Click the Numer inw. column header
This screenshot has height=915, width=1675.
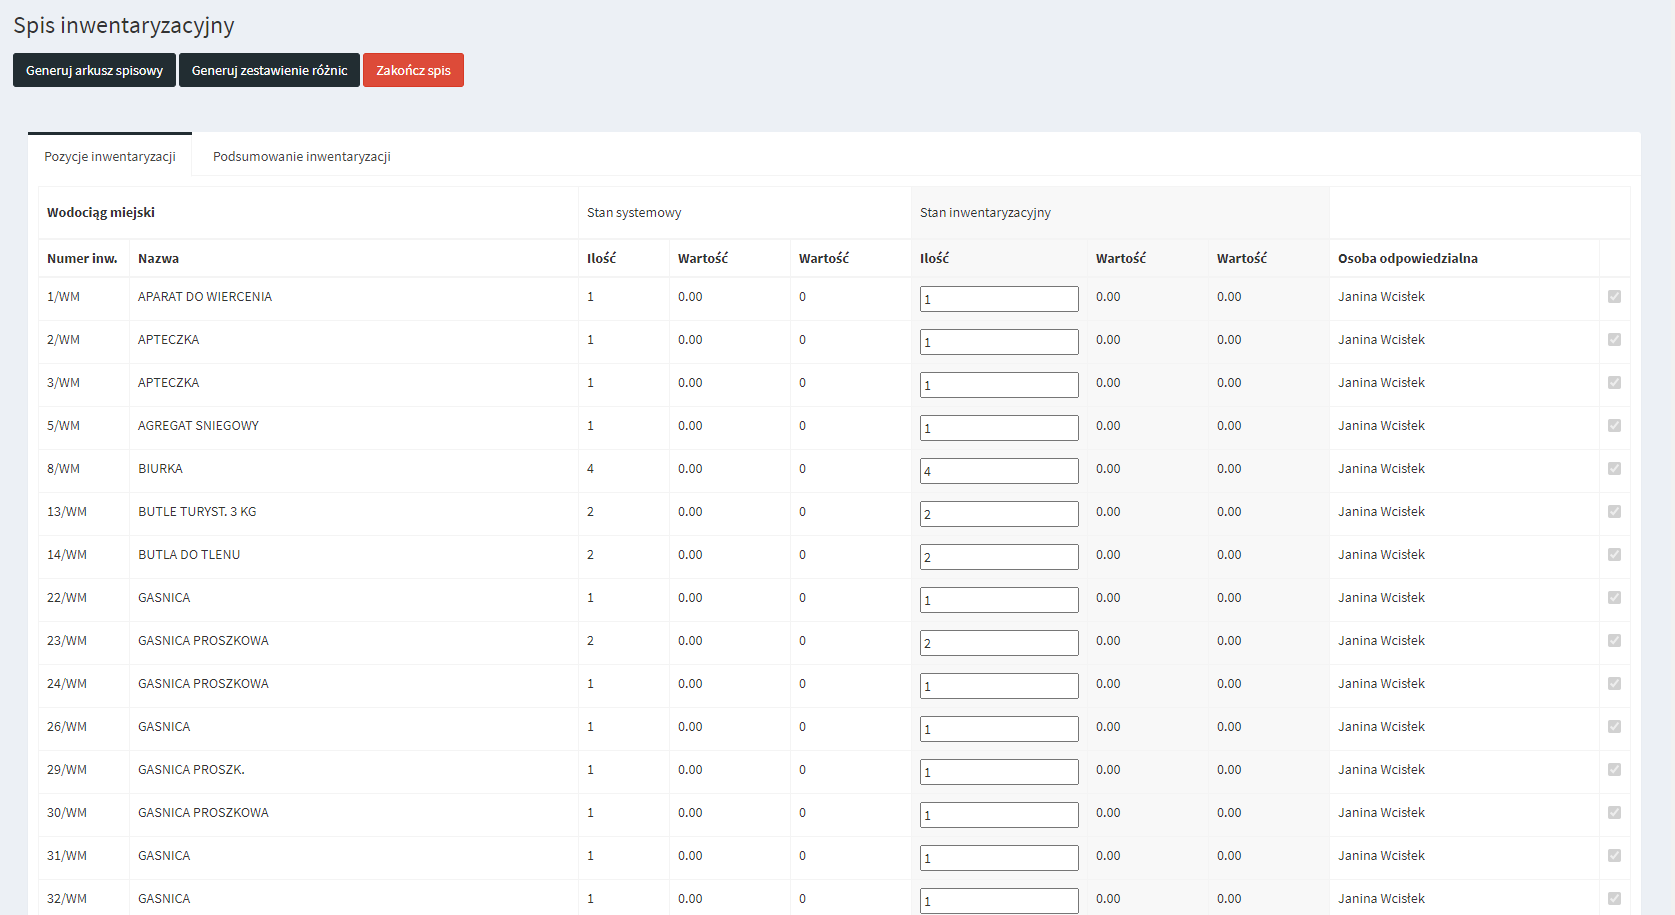[82, 258]
